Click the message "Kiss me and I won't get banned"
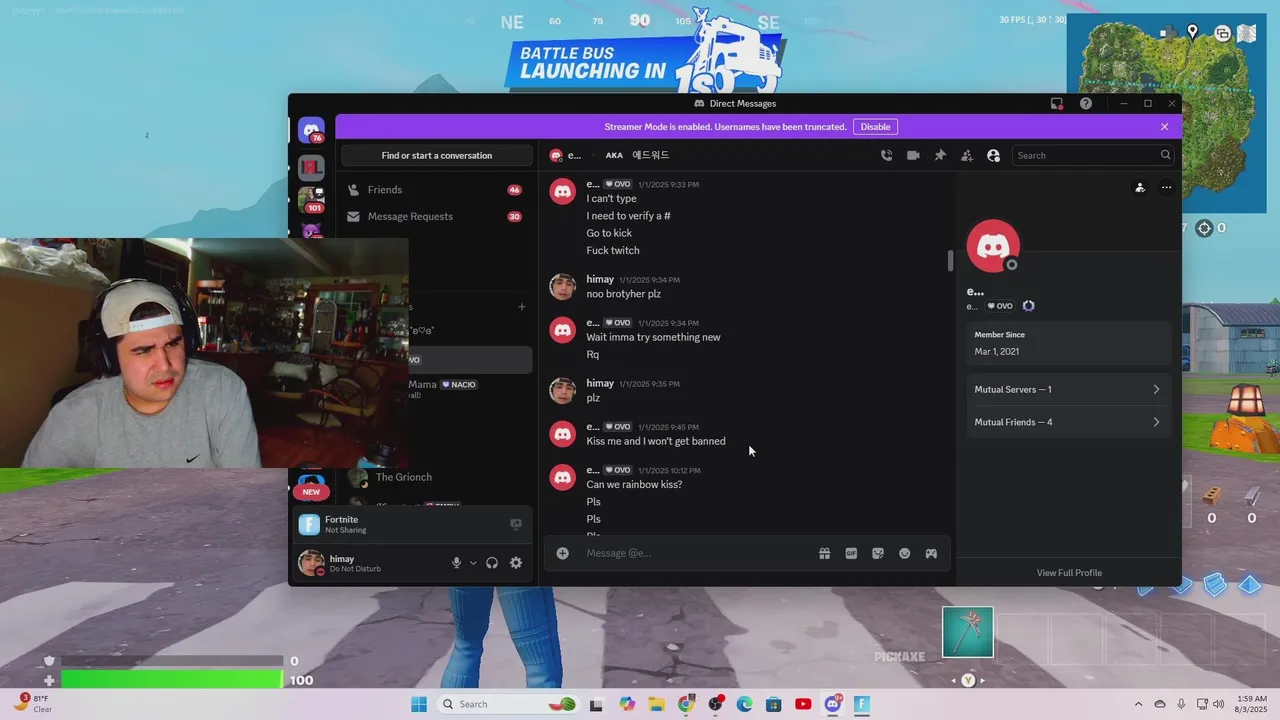The width and height of the screenshot is (1280, 720). point(656,441)
